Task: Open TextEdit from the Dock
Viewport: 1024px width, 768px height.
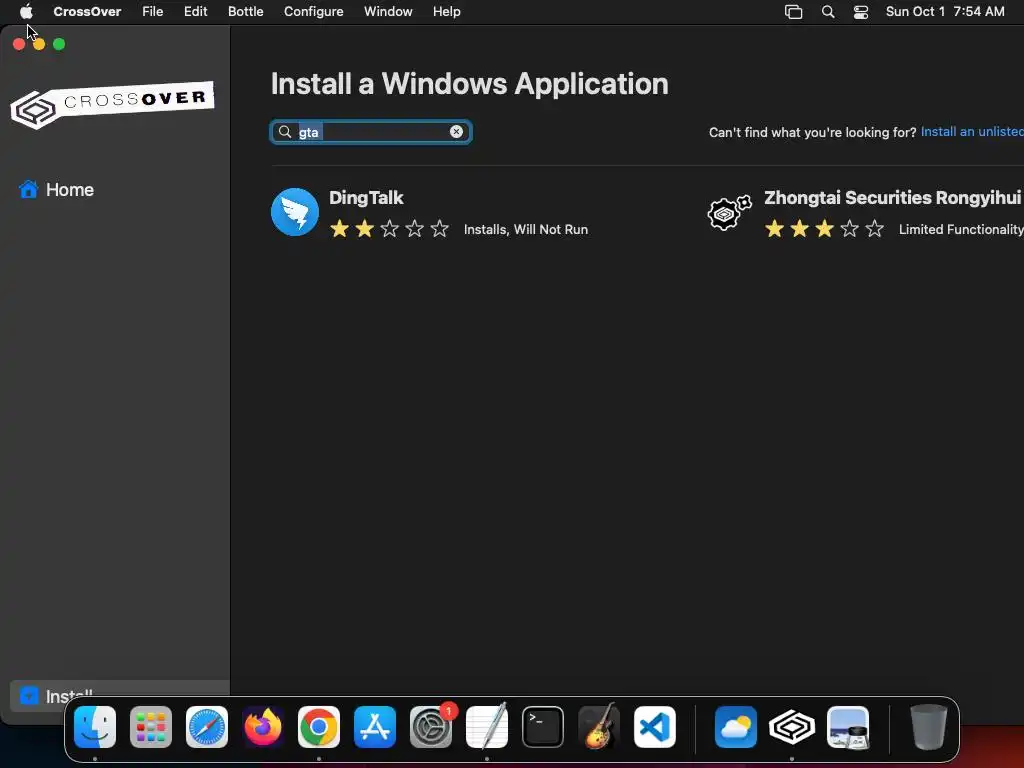Action: (x=487, y=727)
